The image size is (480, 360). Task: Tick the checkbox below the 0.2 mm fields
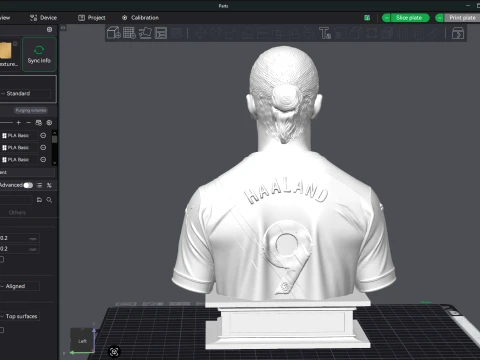point(2,259)
